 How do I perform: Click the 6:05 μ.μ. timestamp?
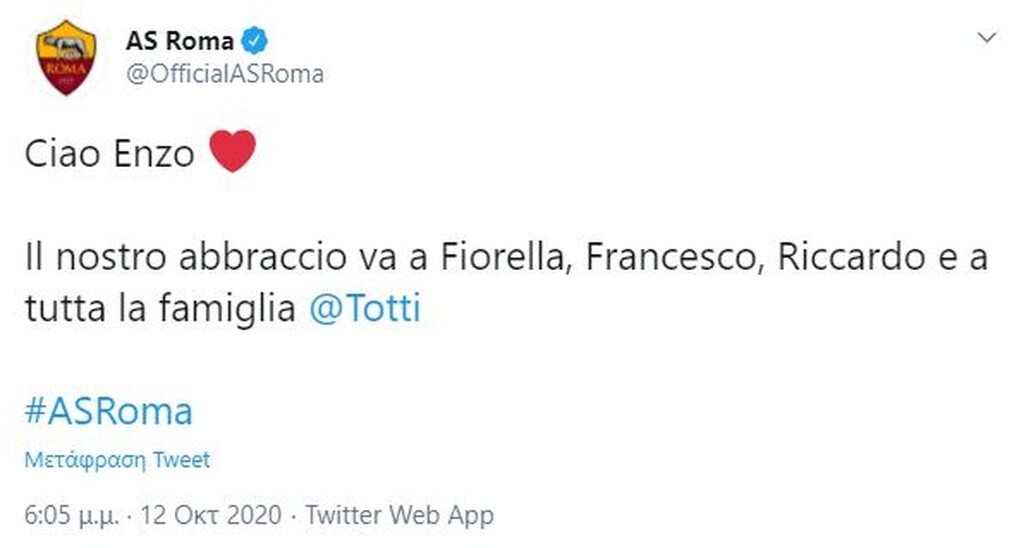coord(71,516)
